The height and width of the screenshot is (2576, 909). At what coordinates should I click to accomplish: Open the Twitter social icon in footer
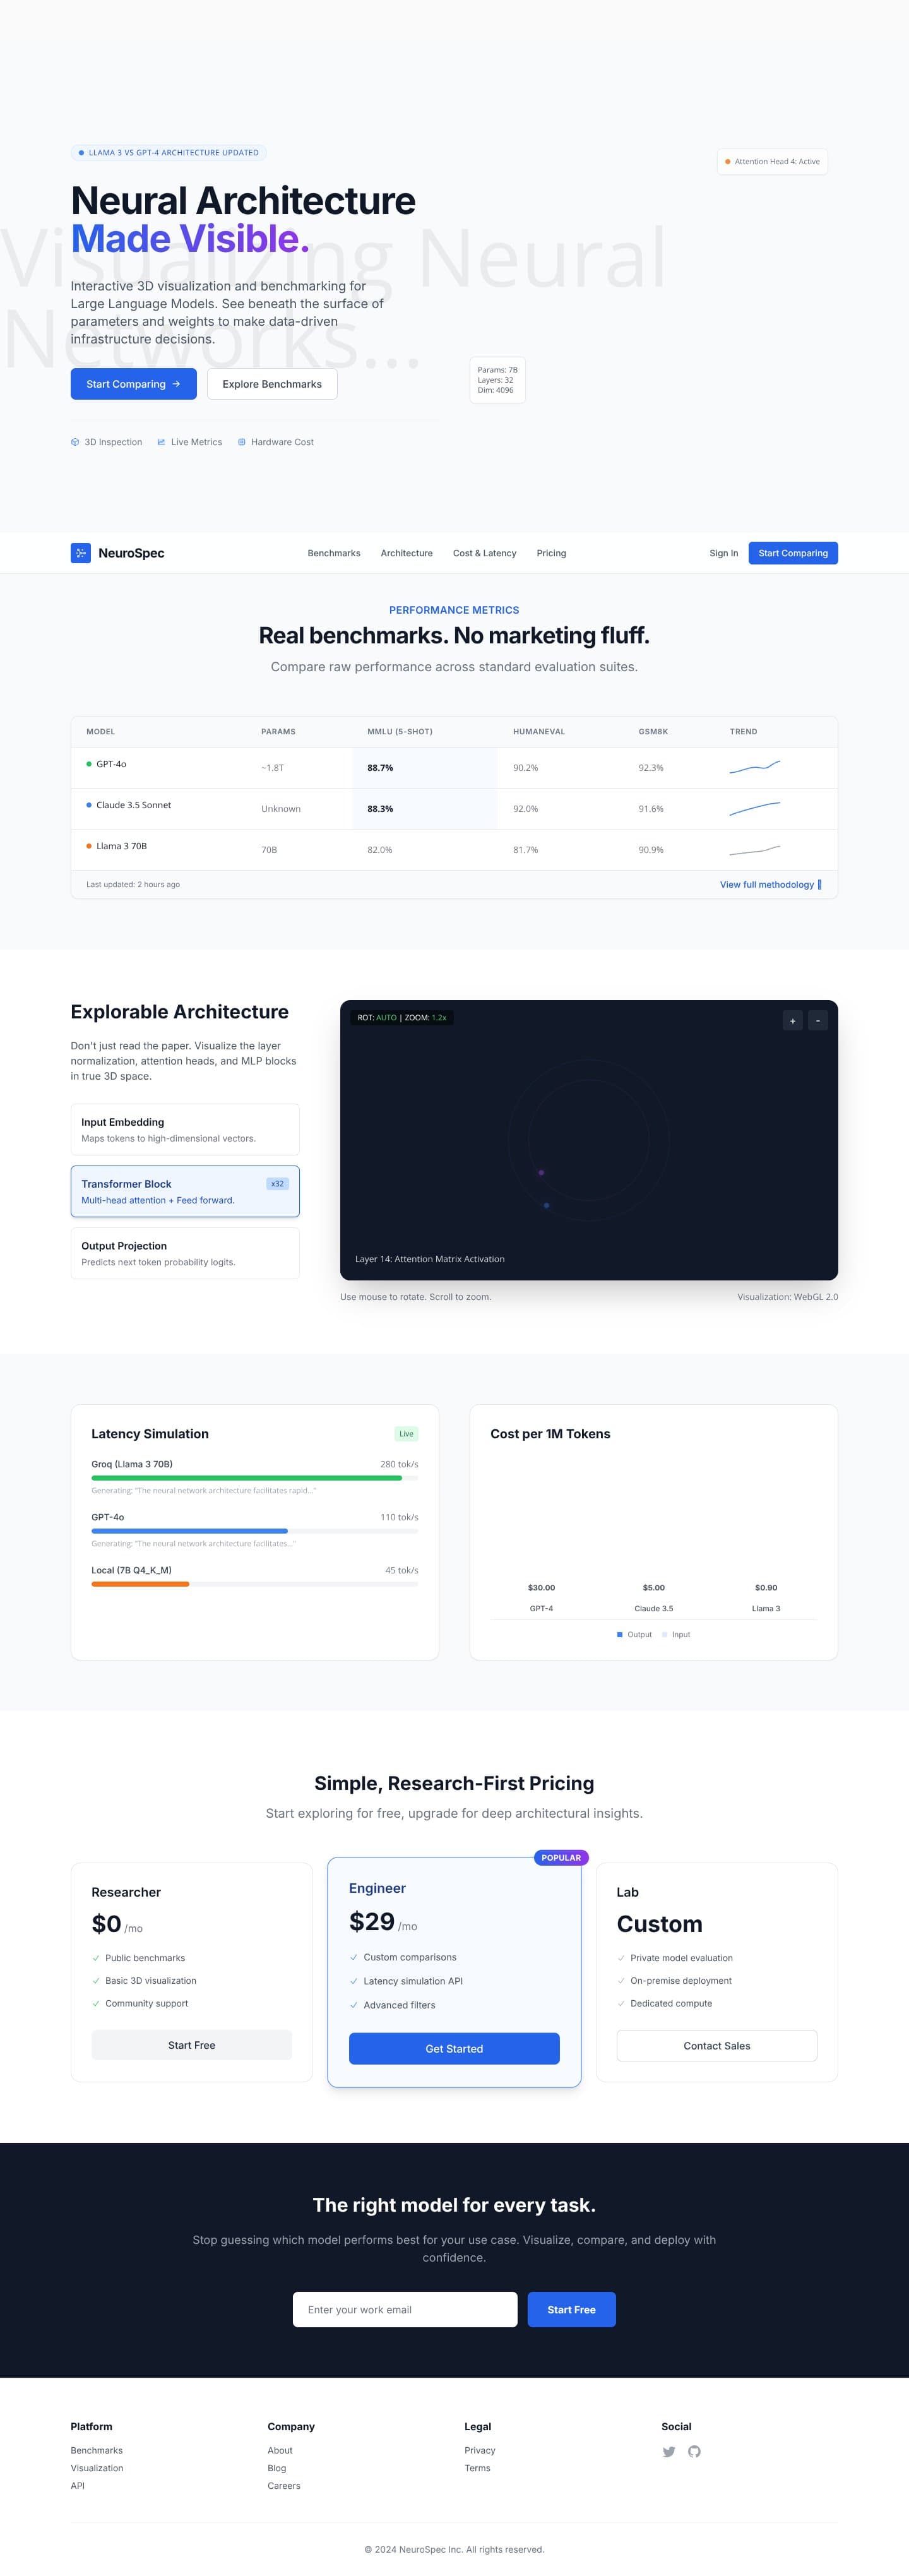[669, 2451]
